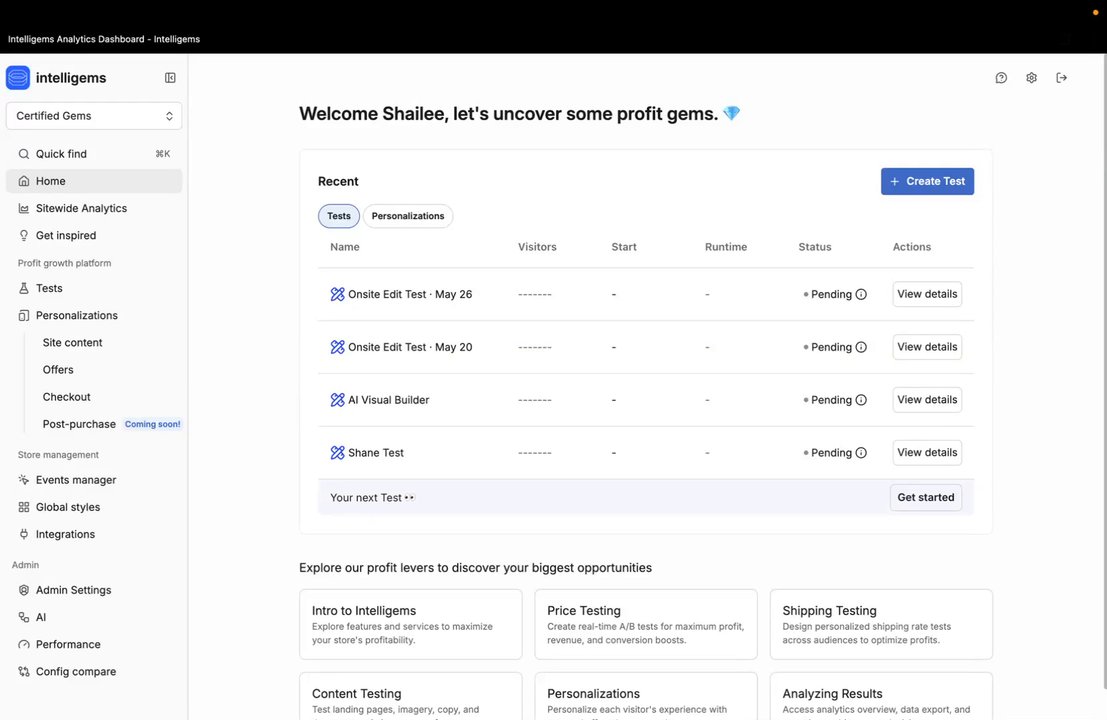1107x720 pixels.
Task: Click the AI sidebar icon
Action: point(24,617)
